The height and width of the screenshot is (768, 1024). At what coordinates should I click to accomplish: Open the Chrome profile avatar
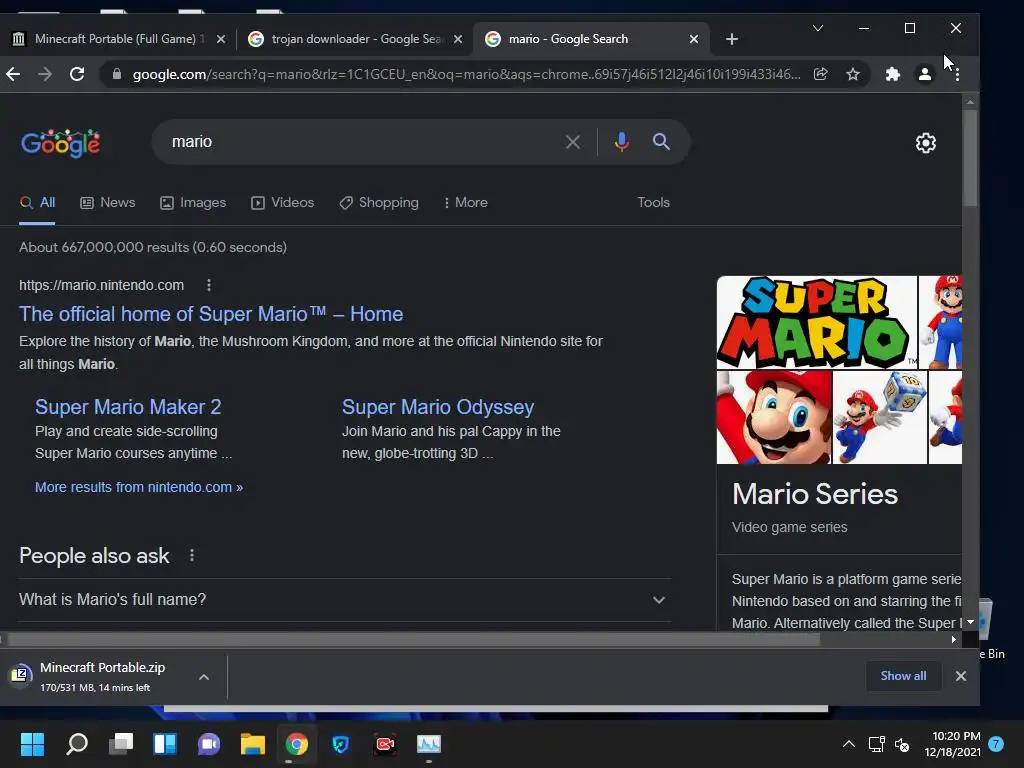(x=925, y=74)
